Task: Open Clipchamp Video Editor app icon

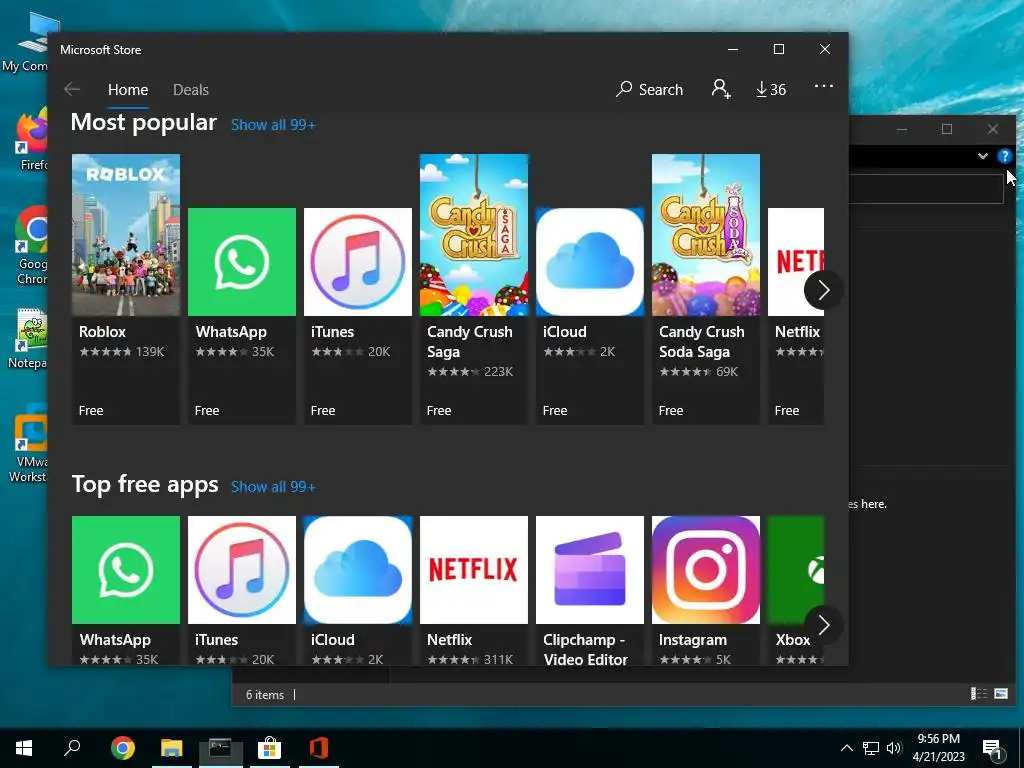Action: click(x=590, y=569)
